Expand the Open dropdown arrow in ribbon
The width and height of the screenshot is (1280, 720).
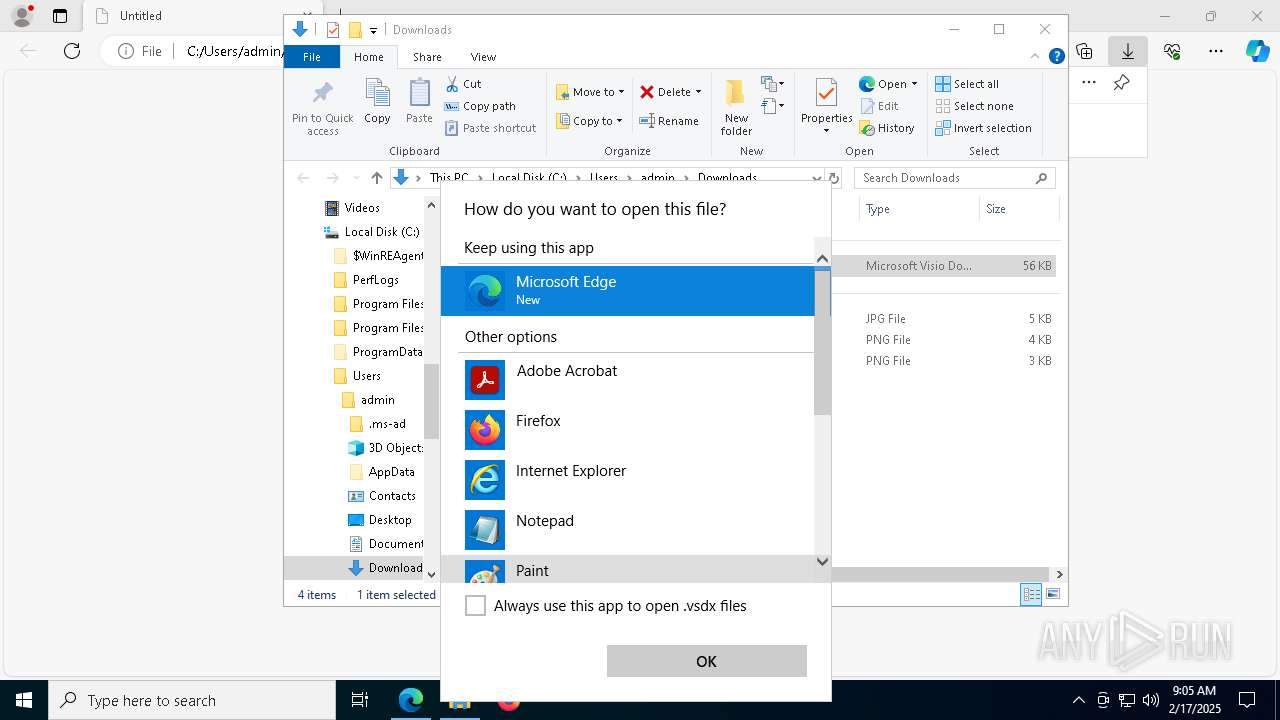click(914, 84)
